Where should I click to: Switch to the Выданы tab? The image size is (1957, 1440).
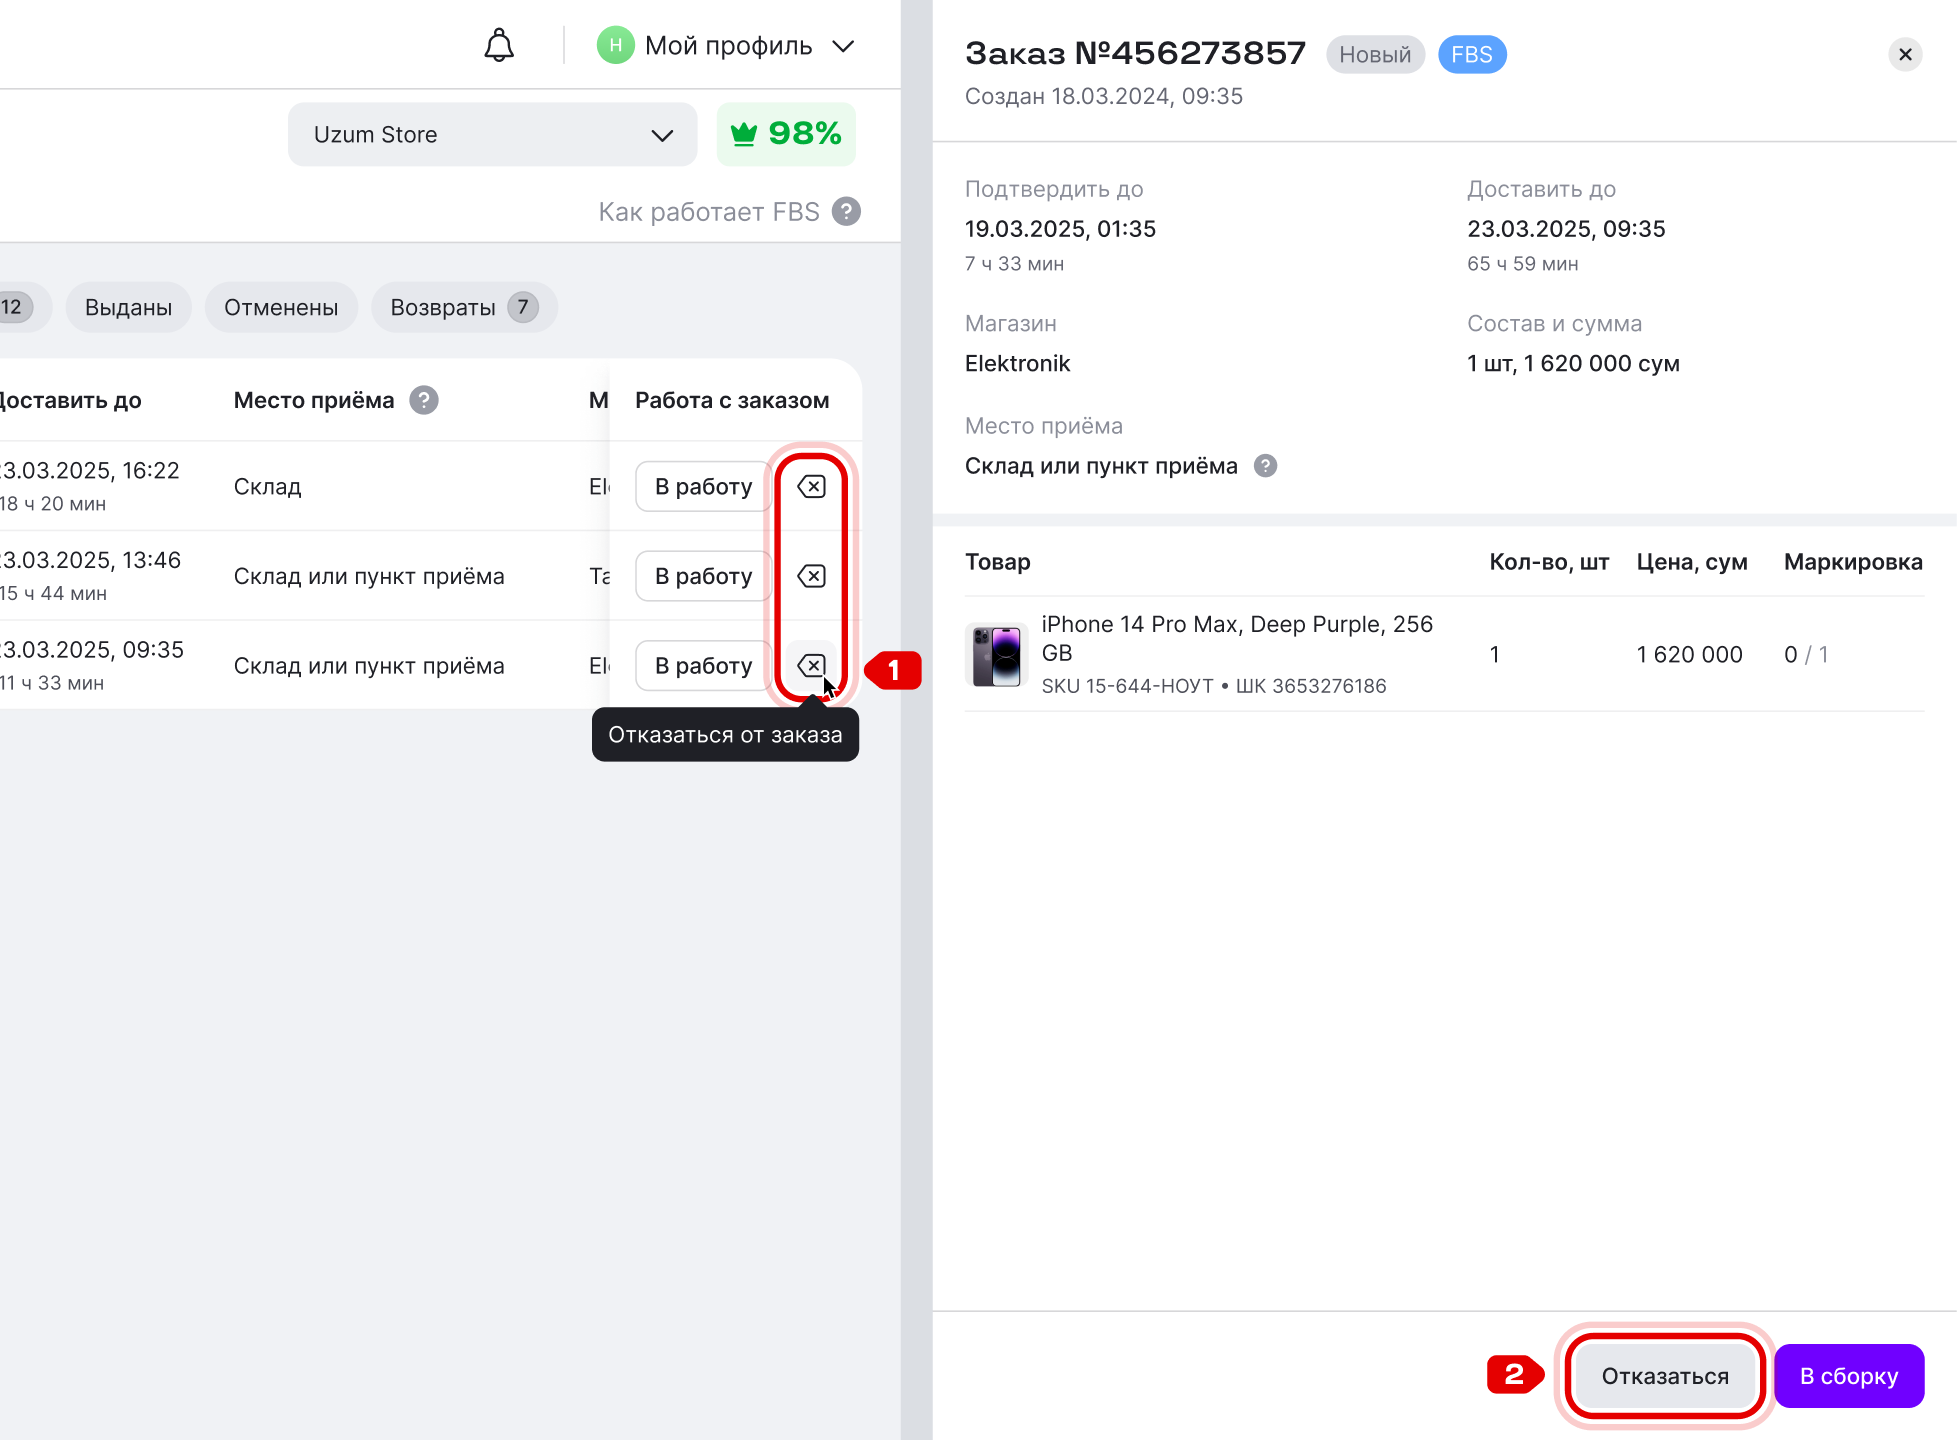point(128,307)
